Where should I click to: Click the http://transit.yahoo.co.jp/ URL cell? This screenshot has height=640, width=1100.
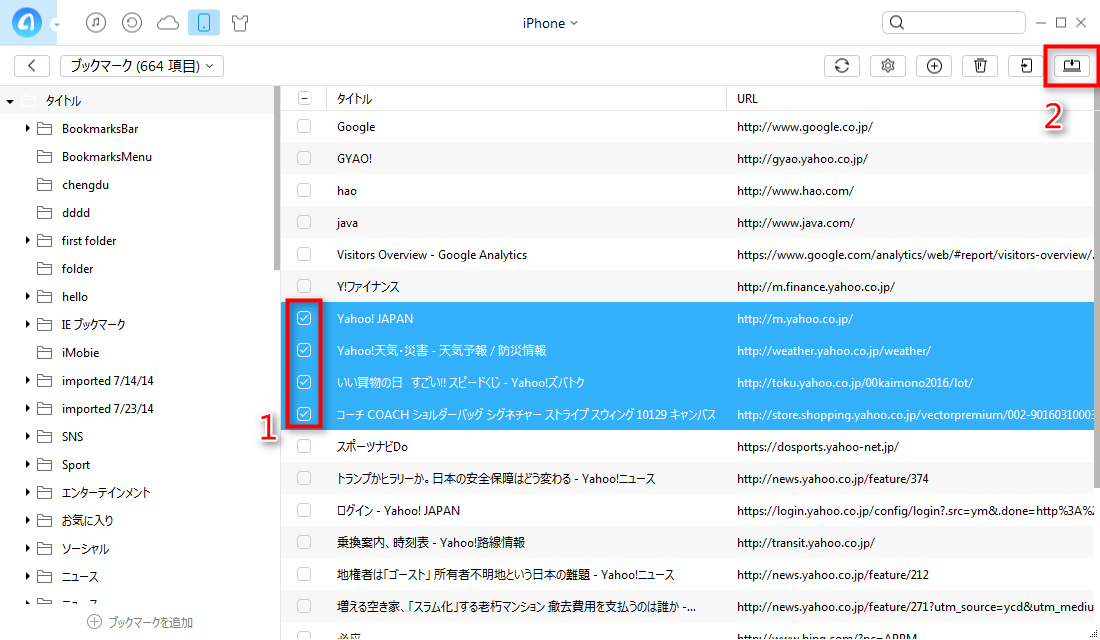click(x=805, y=542)
